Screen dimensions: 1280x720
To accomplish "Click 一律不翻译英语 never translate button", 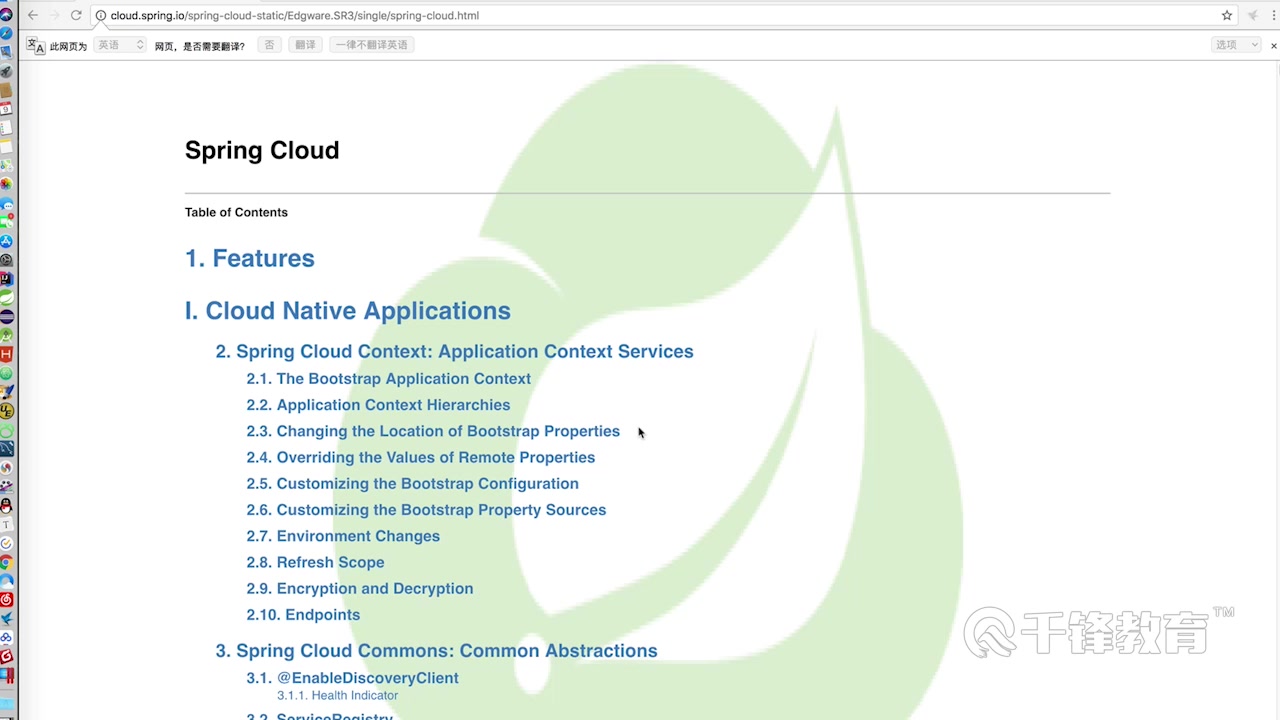I will tap(371, 45).
